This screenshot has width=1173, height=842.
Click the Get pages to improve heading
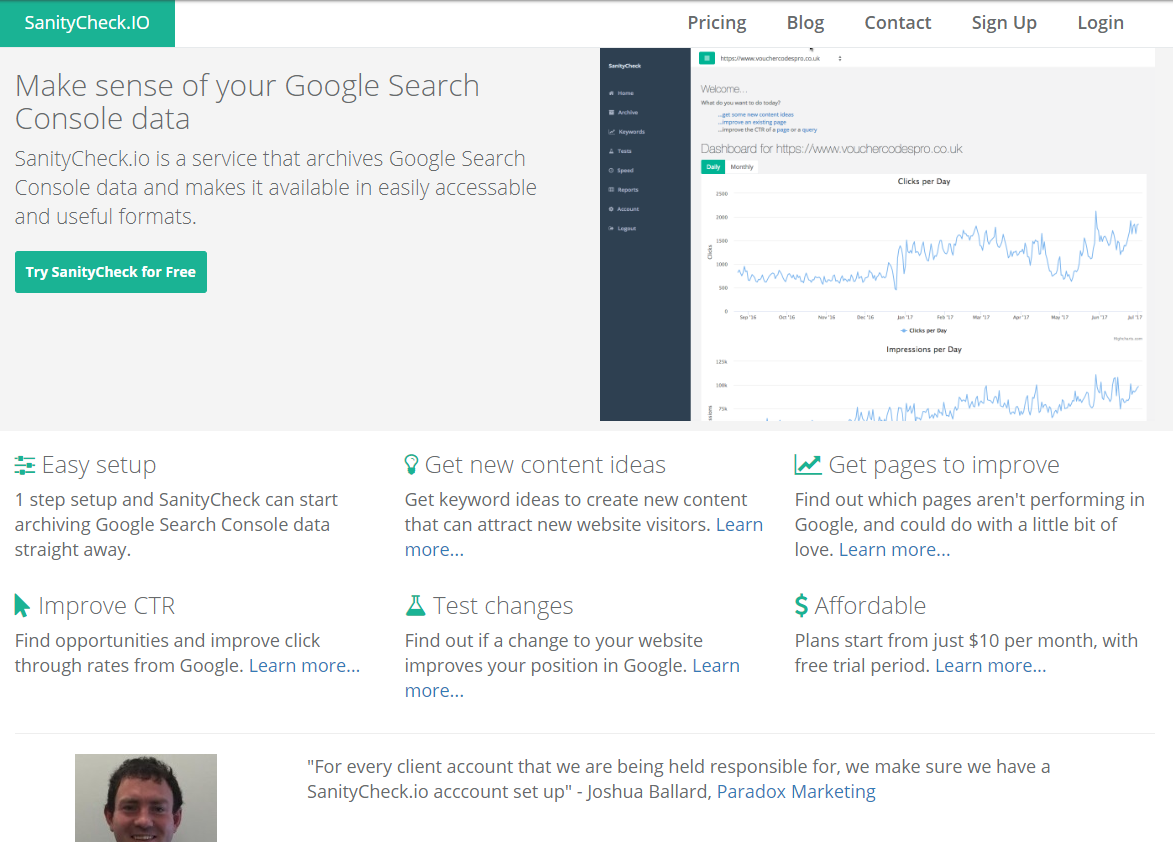(x=943, y=465)
